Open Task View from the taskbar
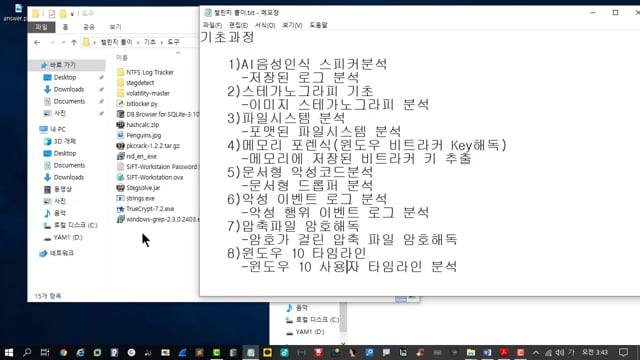Screen dimensions: 640x360 [x=45, y=352]
